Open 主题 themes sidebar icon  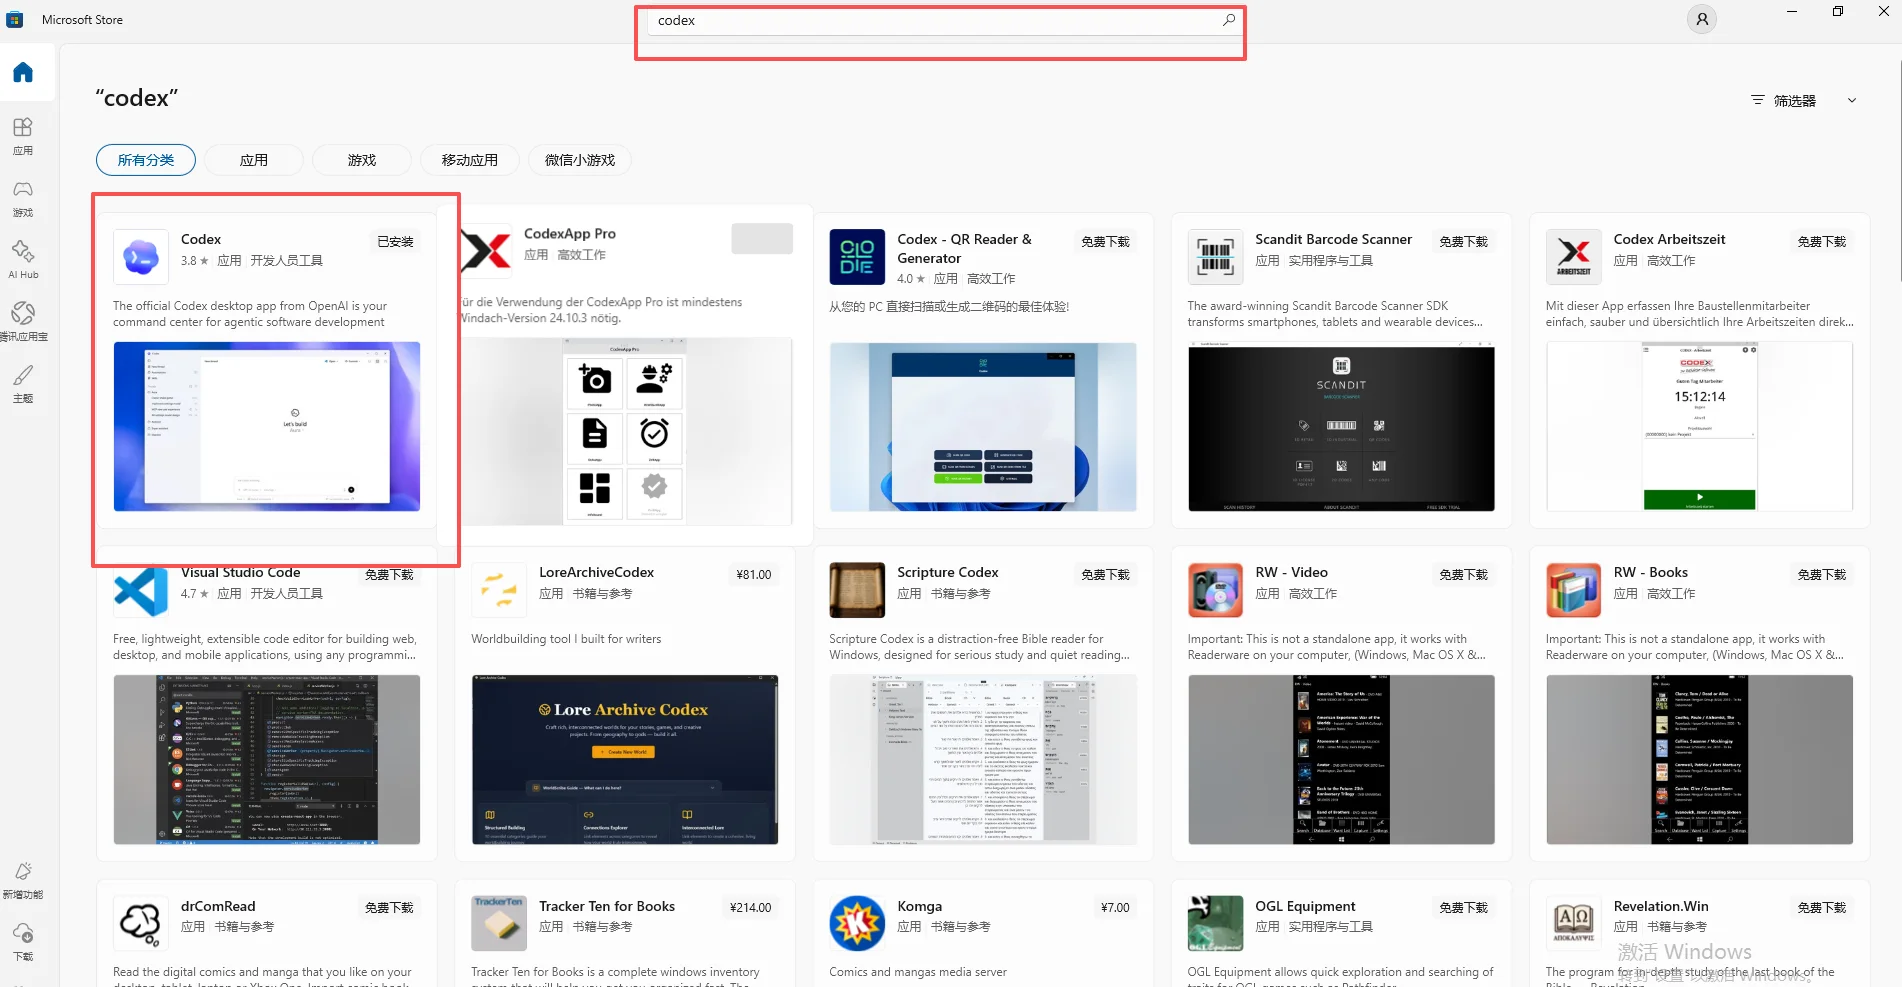click(x=23, y=384)
